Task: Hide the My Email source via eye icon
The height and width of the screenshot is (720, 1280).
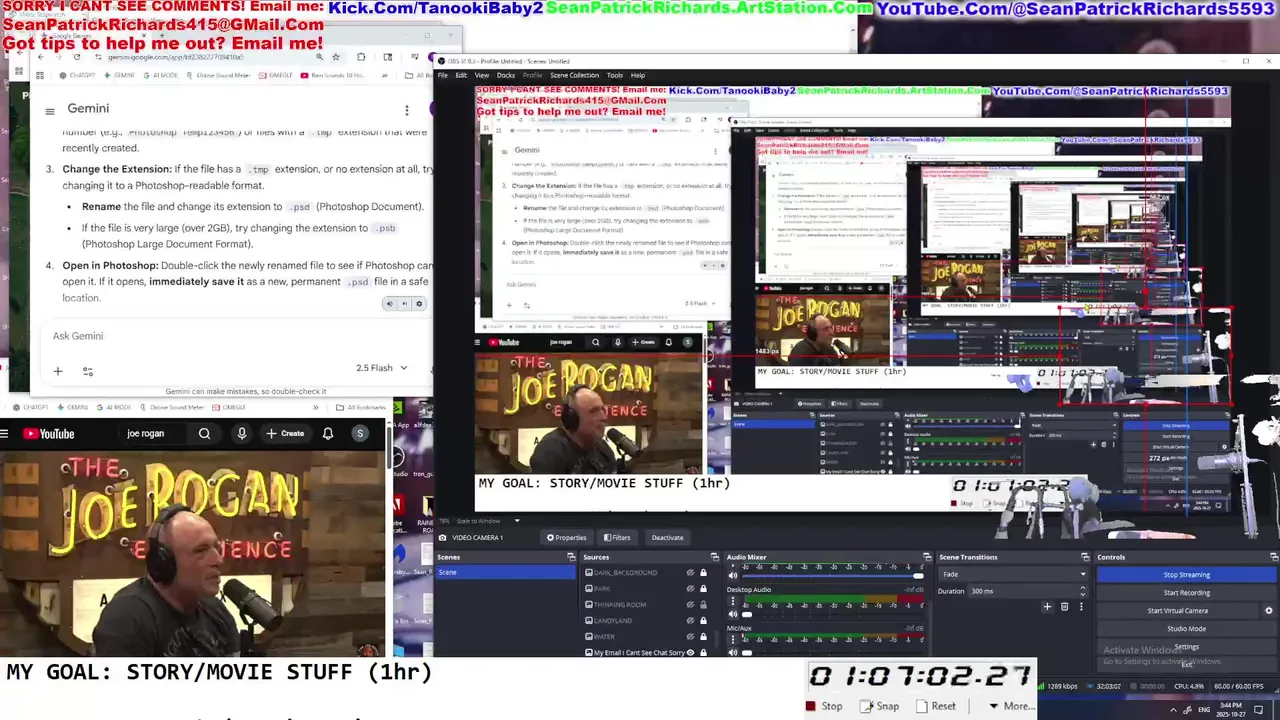Action: [x=690, y=653]
